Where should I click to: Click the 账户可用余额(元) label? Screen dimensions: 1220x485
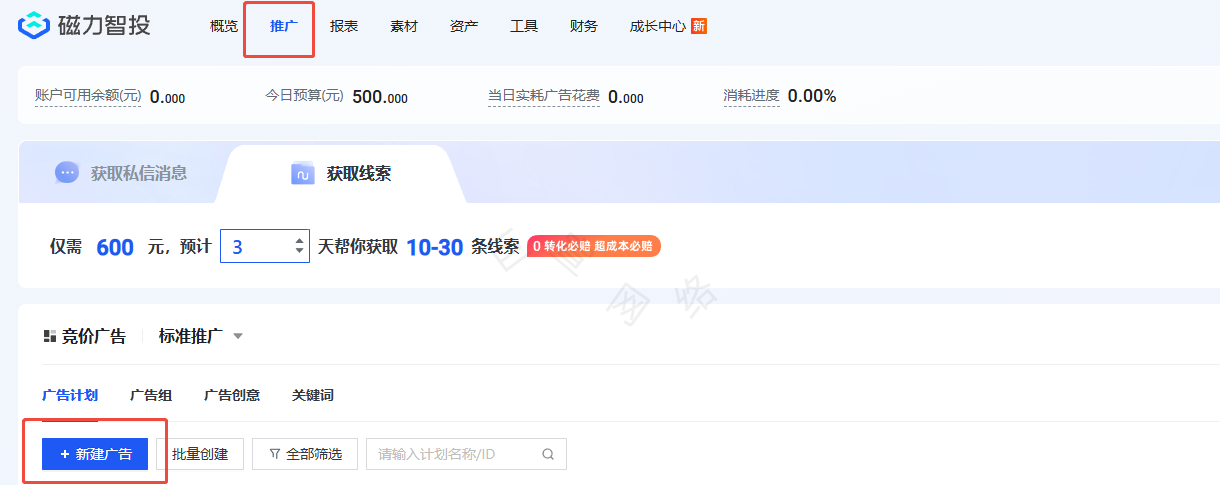(x=88, y=96)
